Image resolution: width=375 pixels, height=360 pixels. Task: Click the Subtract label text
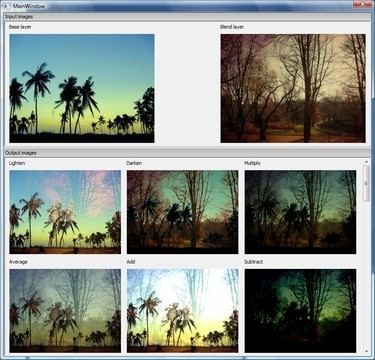pyautogui.click(x=253, y=262)
